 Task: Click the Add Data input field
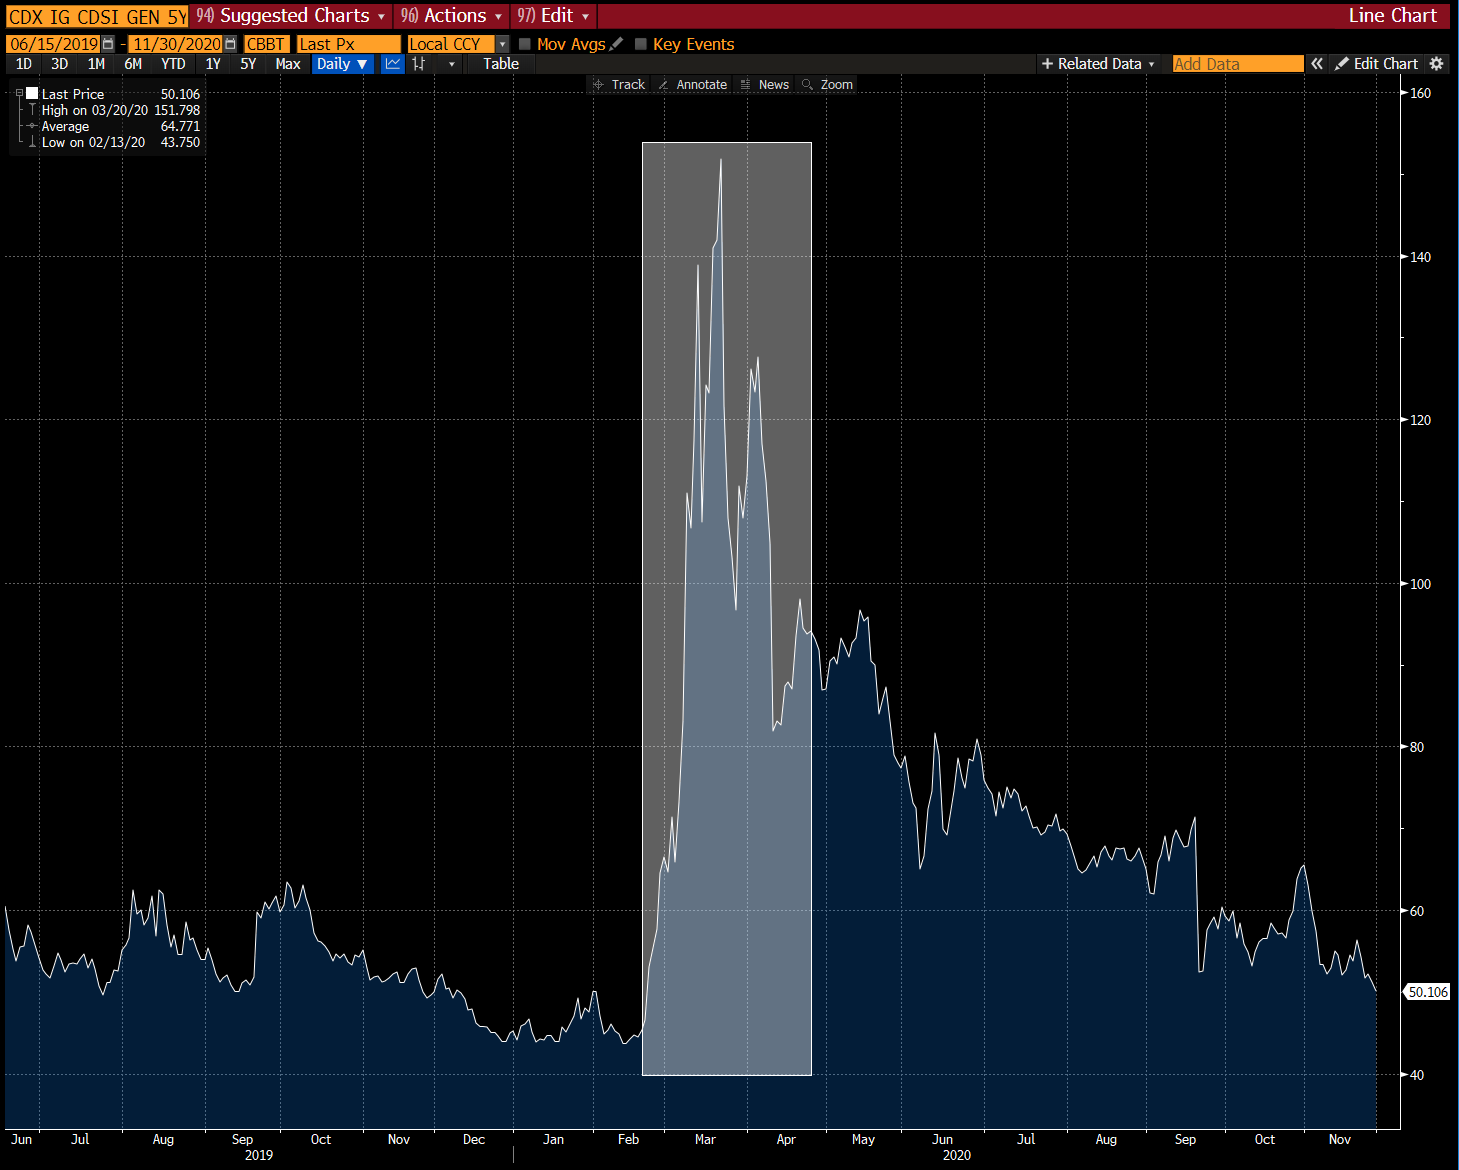tap(1238, 63)
